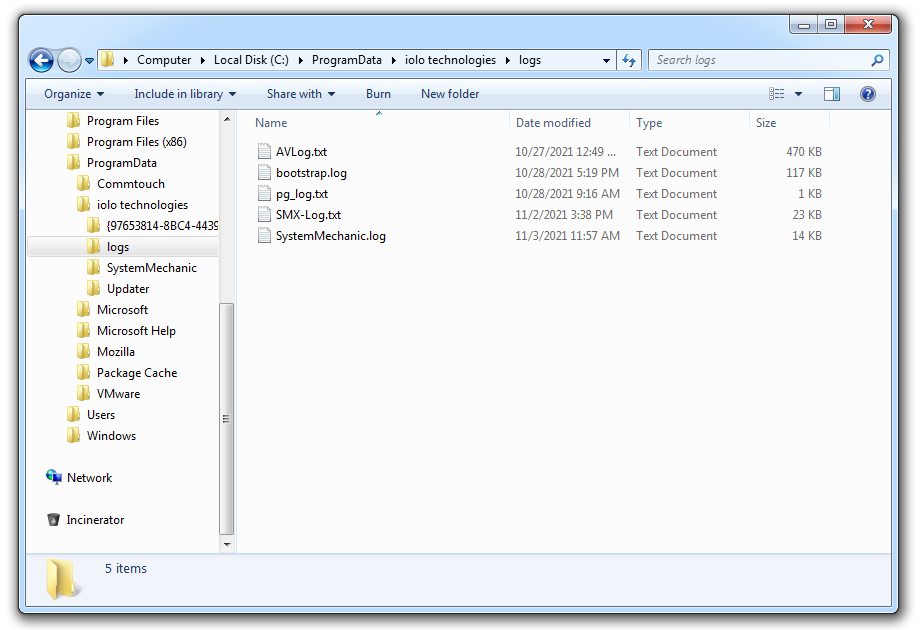Screen dimensions: 920x630
Task: Open the Include in library menu
Action: pyautogui.click(x=185, y=94)
